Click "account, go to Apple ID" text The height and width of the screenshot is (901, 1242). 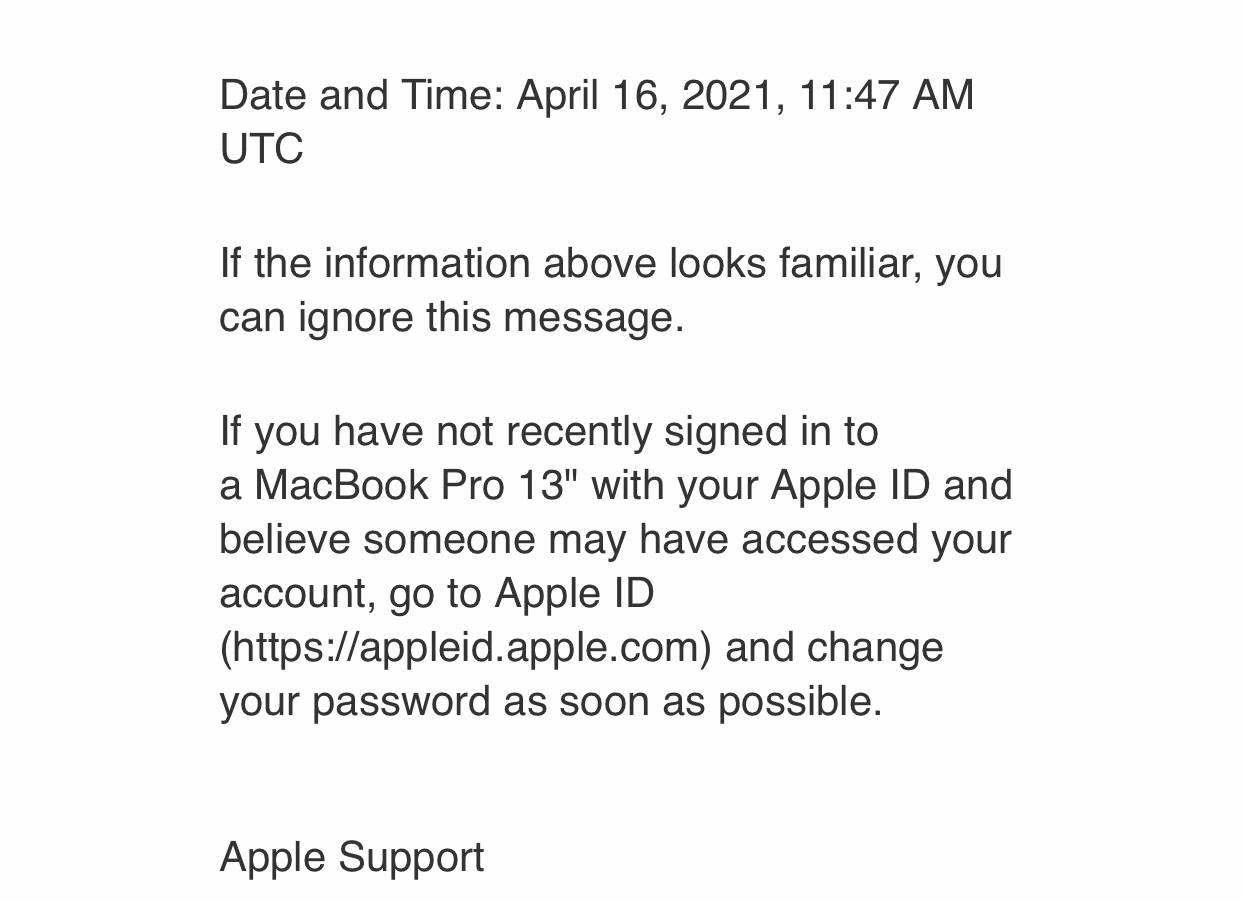(436, 594)
